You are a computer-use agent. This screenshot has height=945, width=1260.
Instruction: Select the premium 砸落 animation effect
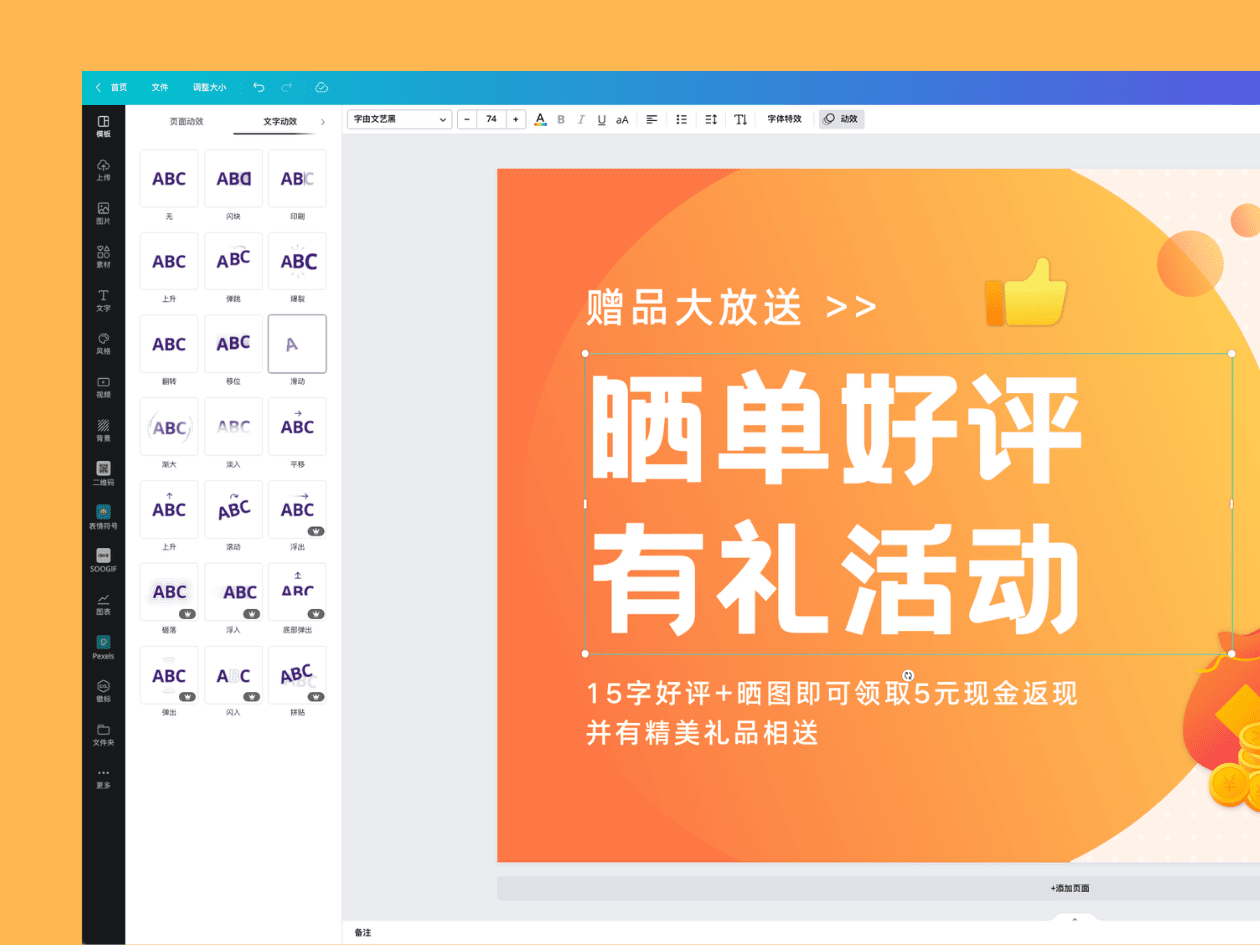169,592
